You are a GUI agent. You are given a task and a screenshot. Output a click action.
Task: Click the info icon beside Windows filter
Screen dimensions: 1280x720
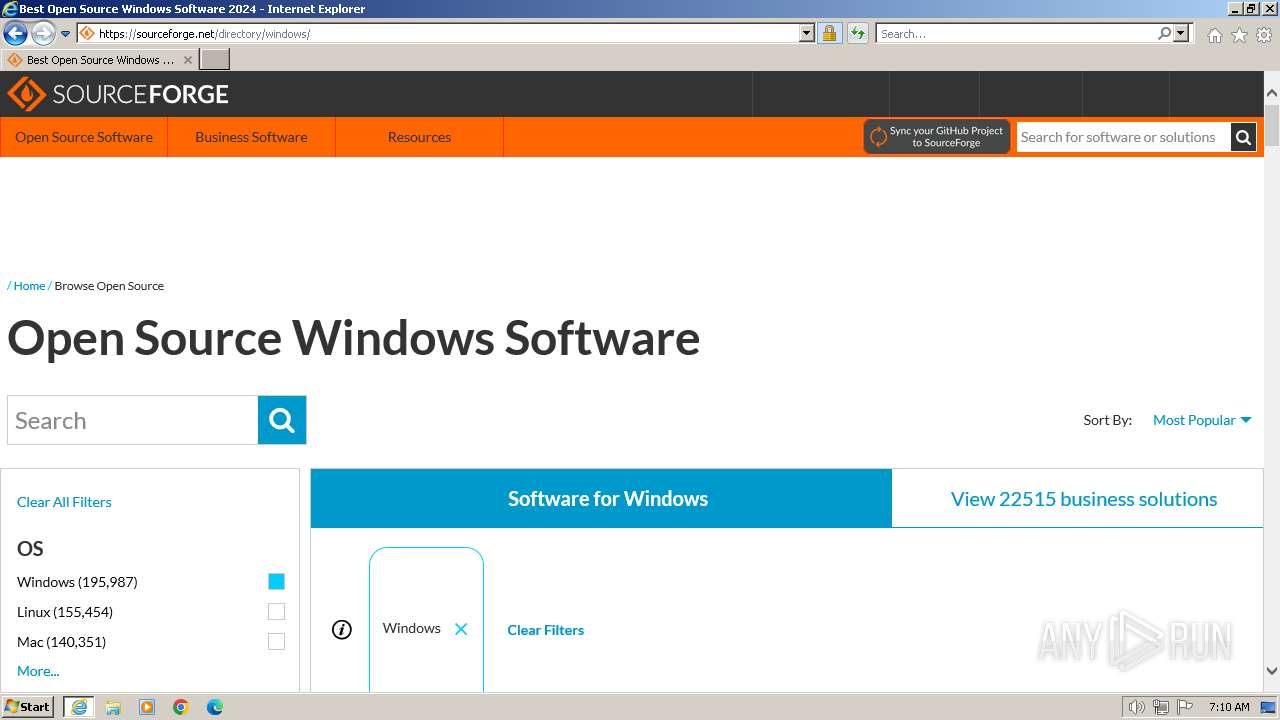point(342,629)
